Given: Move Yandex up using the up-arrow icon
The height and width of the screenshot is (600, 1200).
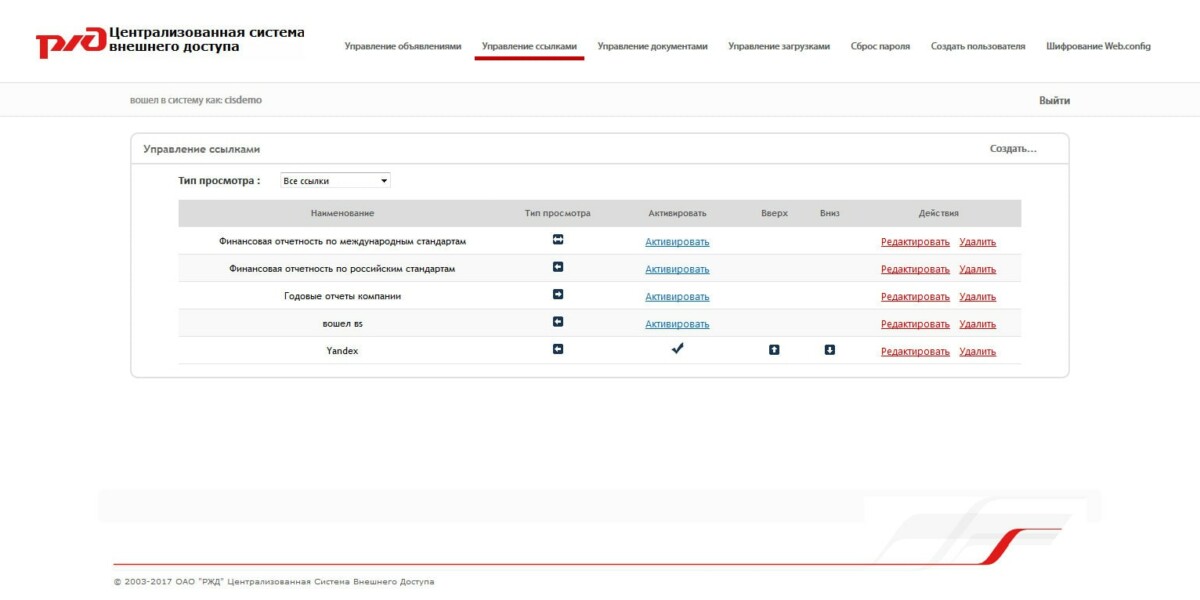Looking at the screenshot, I should point(773,350).
